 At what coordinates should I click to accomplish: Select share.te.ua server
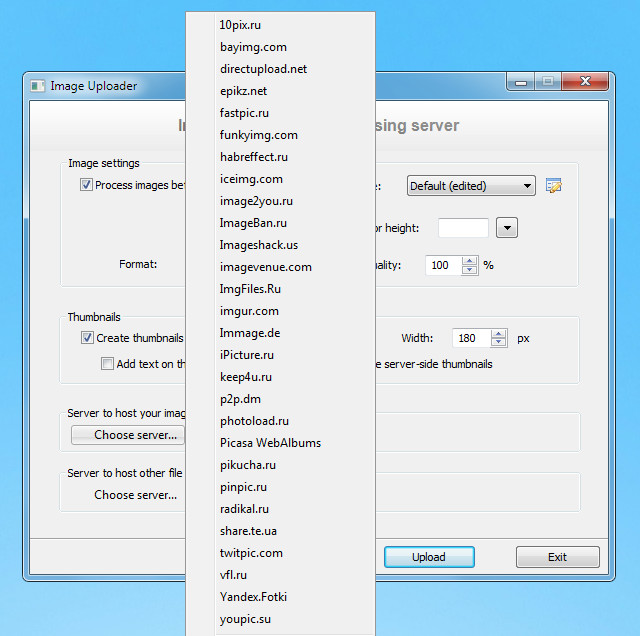(280, 532)
